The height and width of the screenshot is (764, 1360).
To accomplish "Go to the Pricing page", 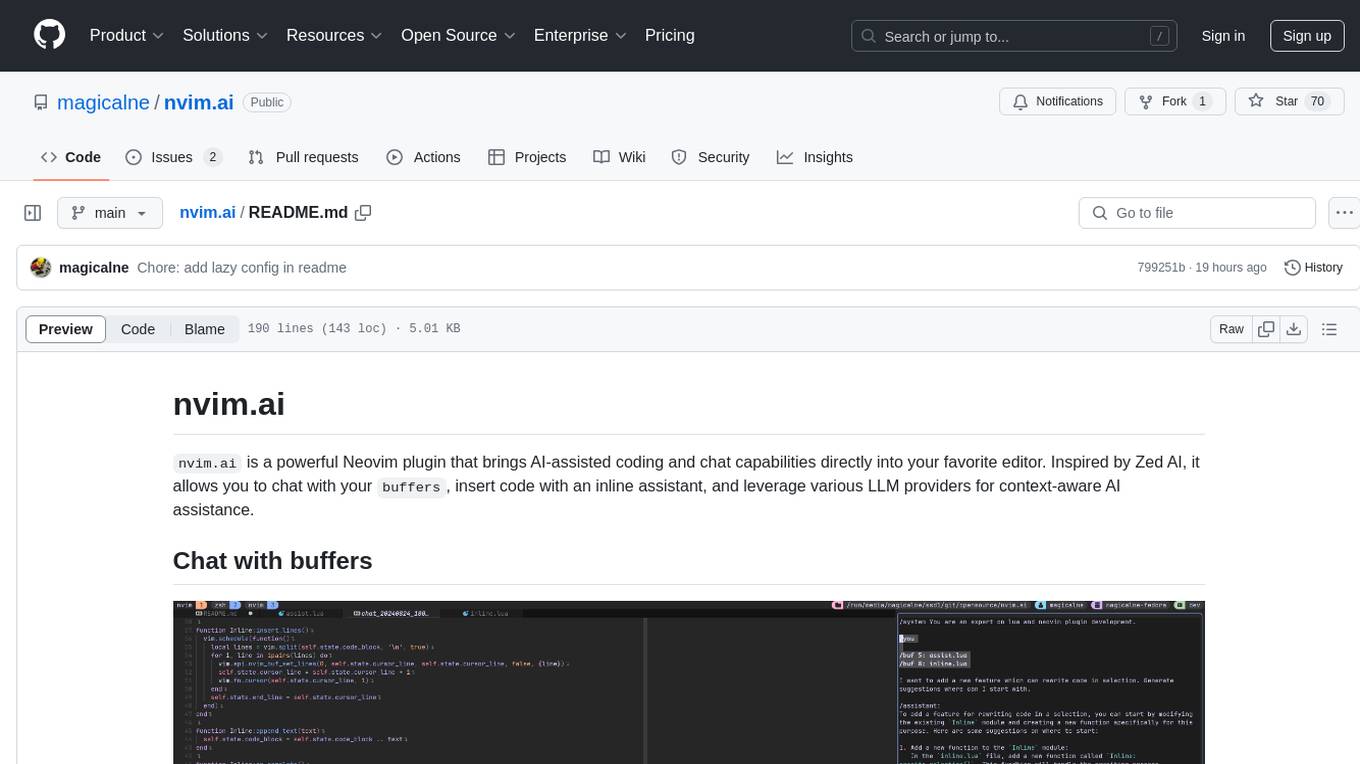I will pyautogui.click(x=670, y=35).
